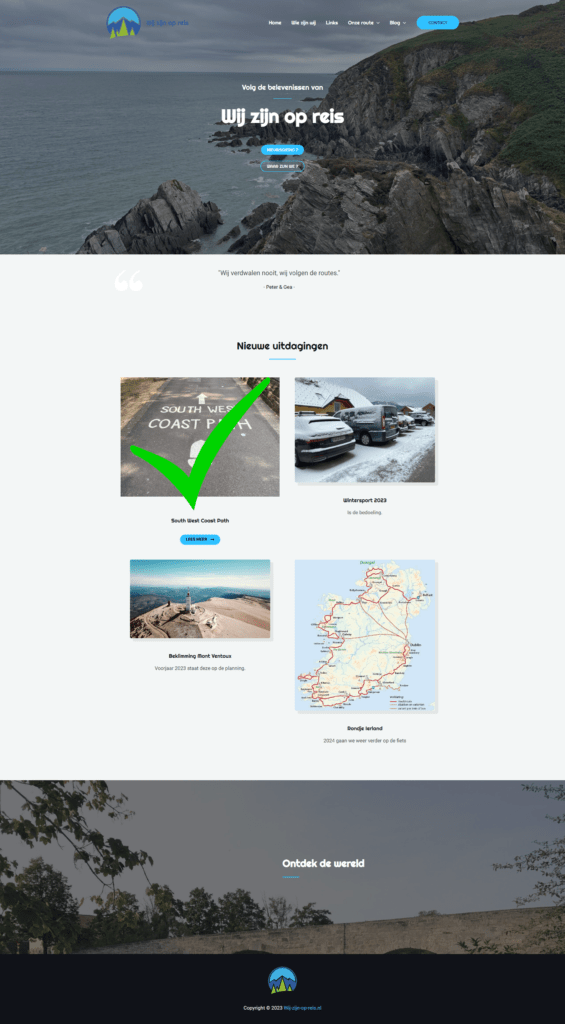The height and width of the screenshot is (1024, 565).
Task: Click the Wintersport 2023 title
Action: [364, 500]
